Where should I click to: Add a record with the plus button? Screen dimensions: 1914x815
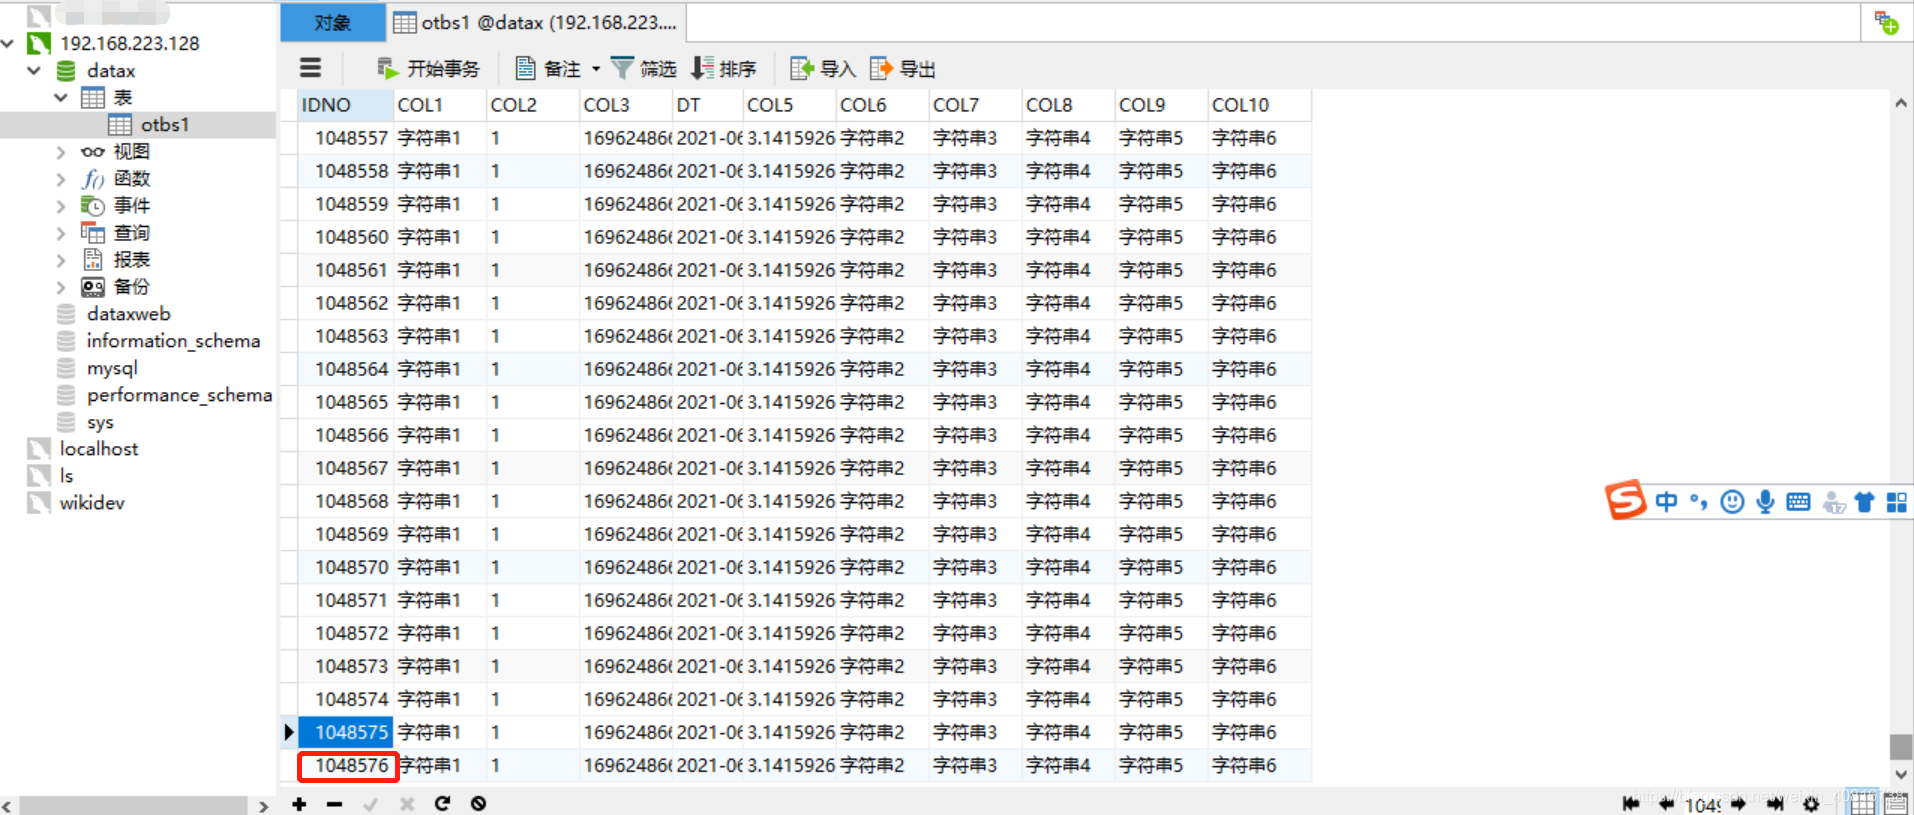pyautogui.click(x=299, y=804)
